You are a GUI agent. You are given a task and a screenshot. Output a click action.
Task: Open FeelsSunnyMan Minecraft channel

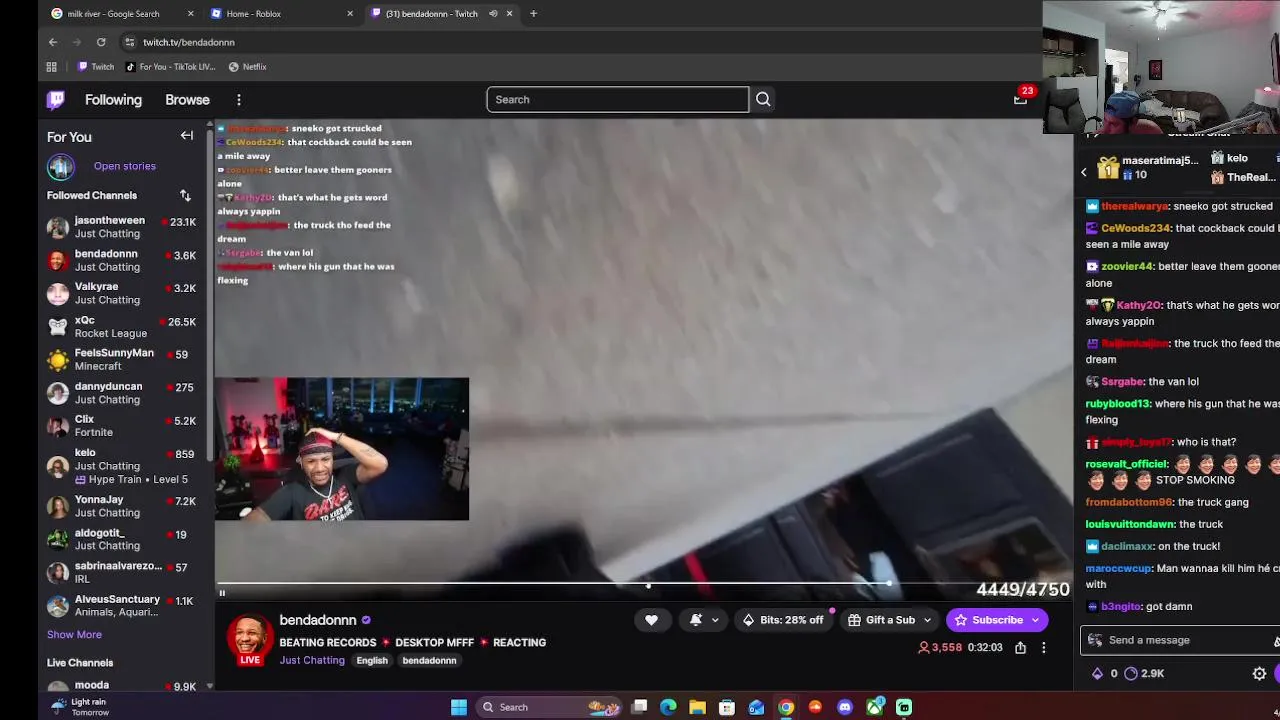point(122,360)
